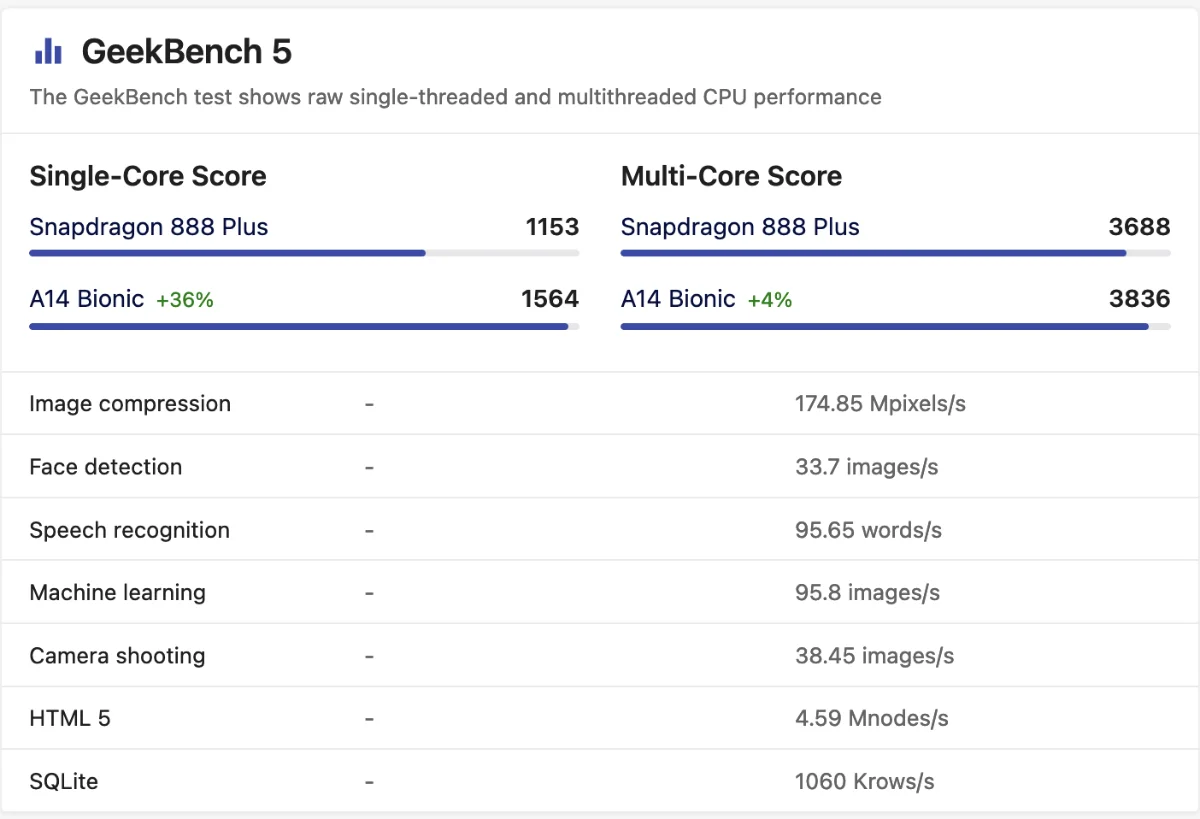The width and height of the screenshot is (1200, 819).
Task: Click the +4% multi-core difference label
Action: (x=770, y=300)
